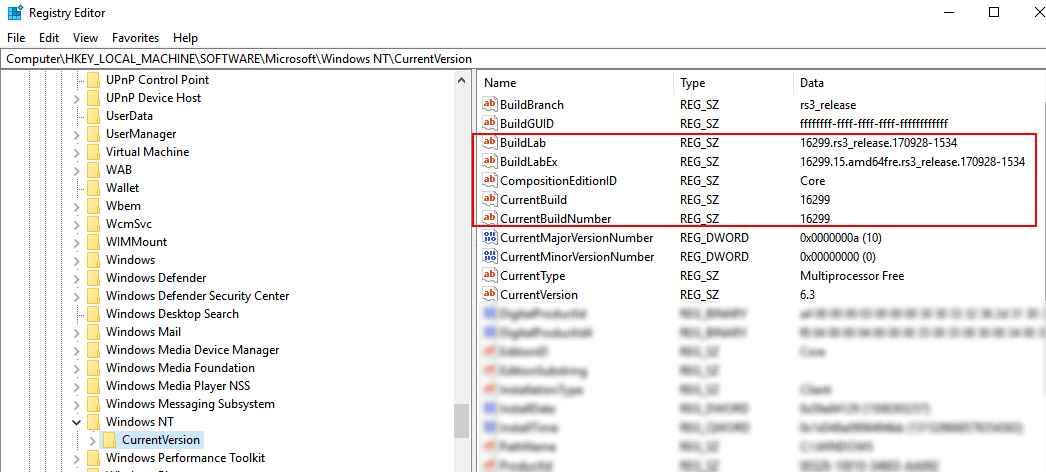Click the ffffffff-ffff-ffff-ffff-ffffffffffff data value
1046x472 pixels.
point(873,124)
